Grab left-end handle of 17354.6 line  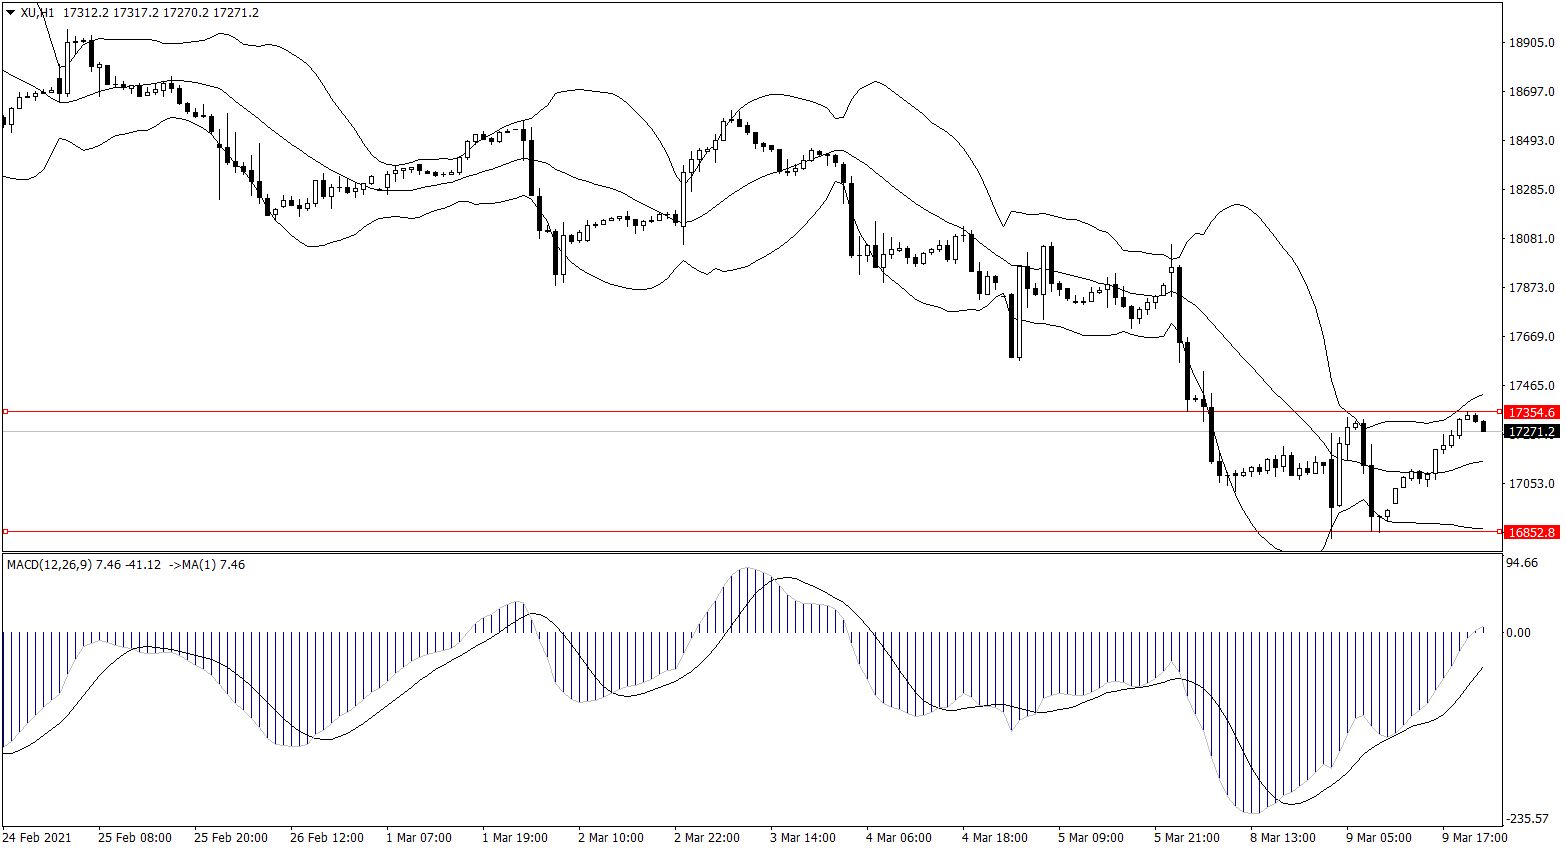point(5,411)
